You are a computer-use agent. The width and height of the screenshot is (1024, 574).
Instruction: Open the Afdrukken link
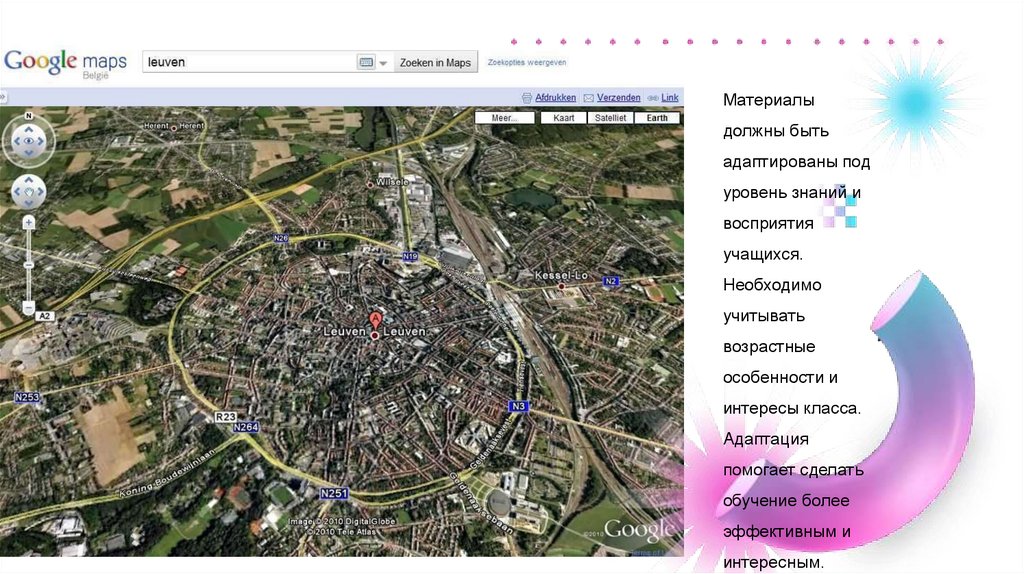pos(555,97)
